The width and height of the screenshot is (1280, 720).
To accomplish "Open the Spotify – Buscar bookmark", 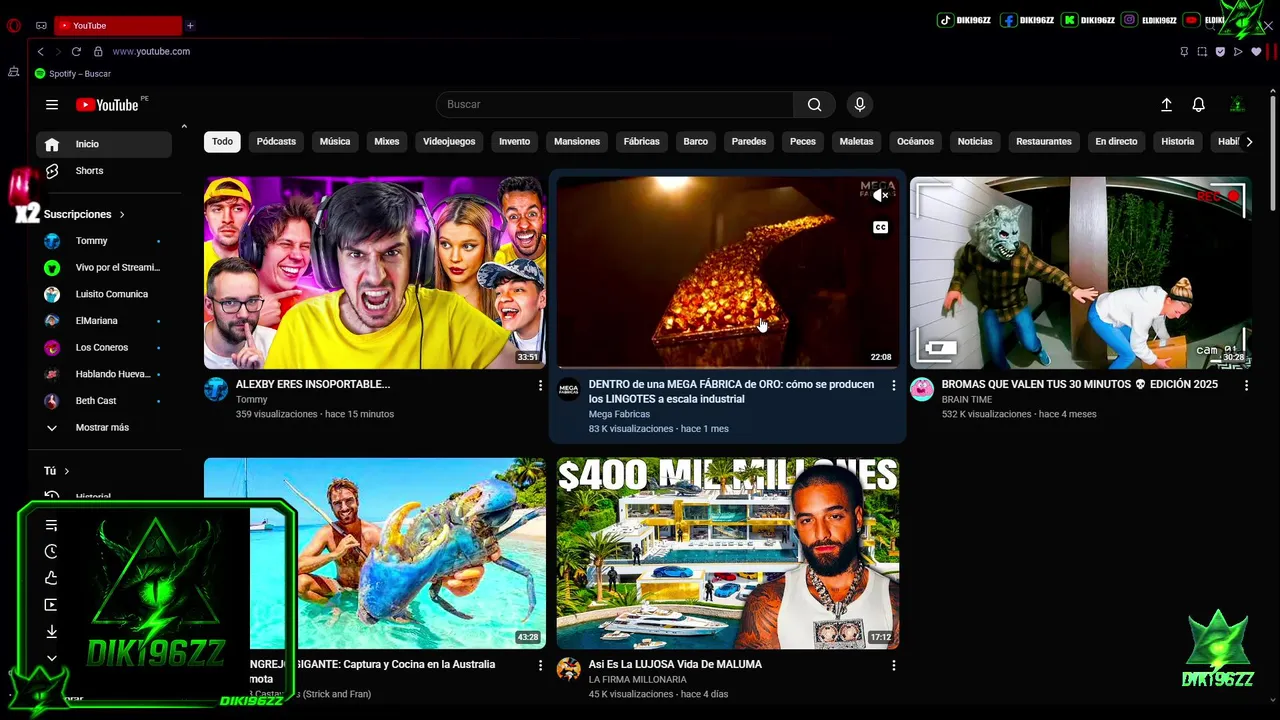I will (73, 74).
